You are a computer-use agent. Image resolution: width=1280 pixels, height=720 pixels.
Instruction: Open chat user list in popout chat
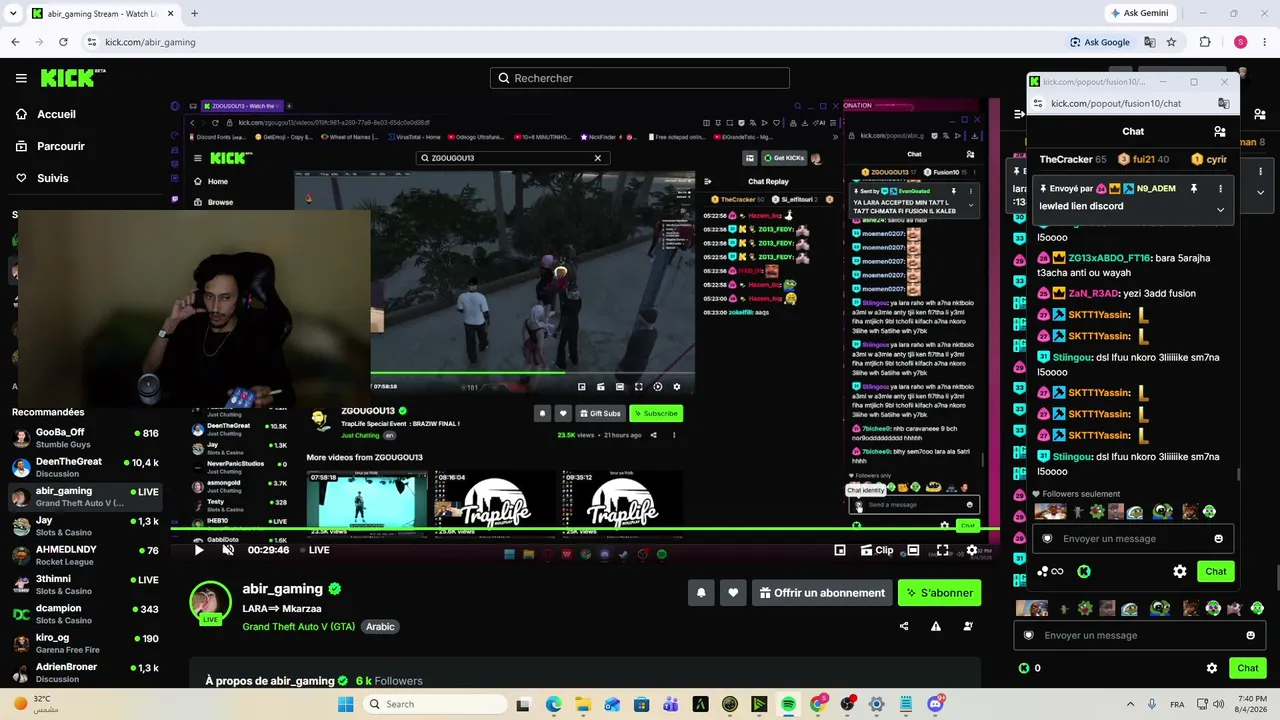tap(1219, 131)
